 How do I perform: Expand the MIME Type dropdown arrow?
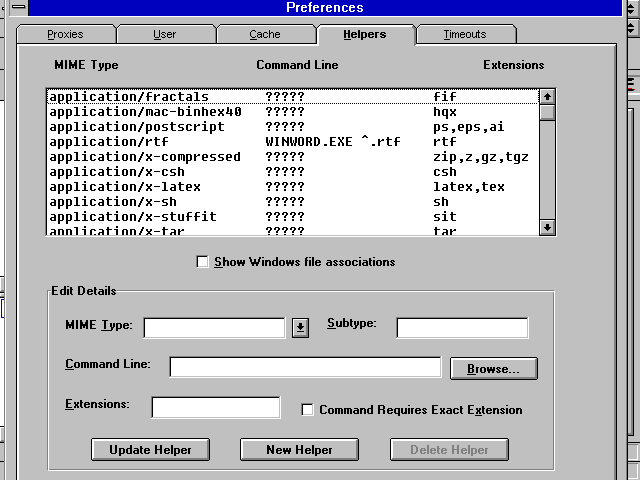[300, 328]
